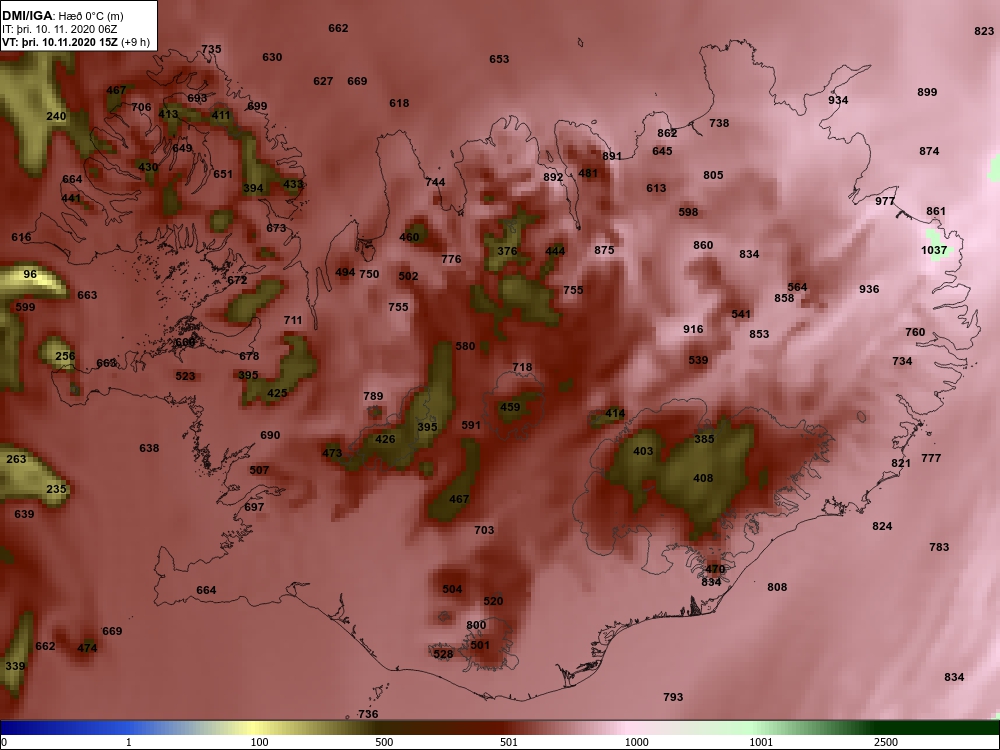Click the height value "564"
The image size is (1000, 750).
[x=797, y=287]
